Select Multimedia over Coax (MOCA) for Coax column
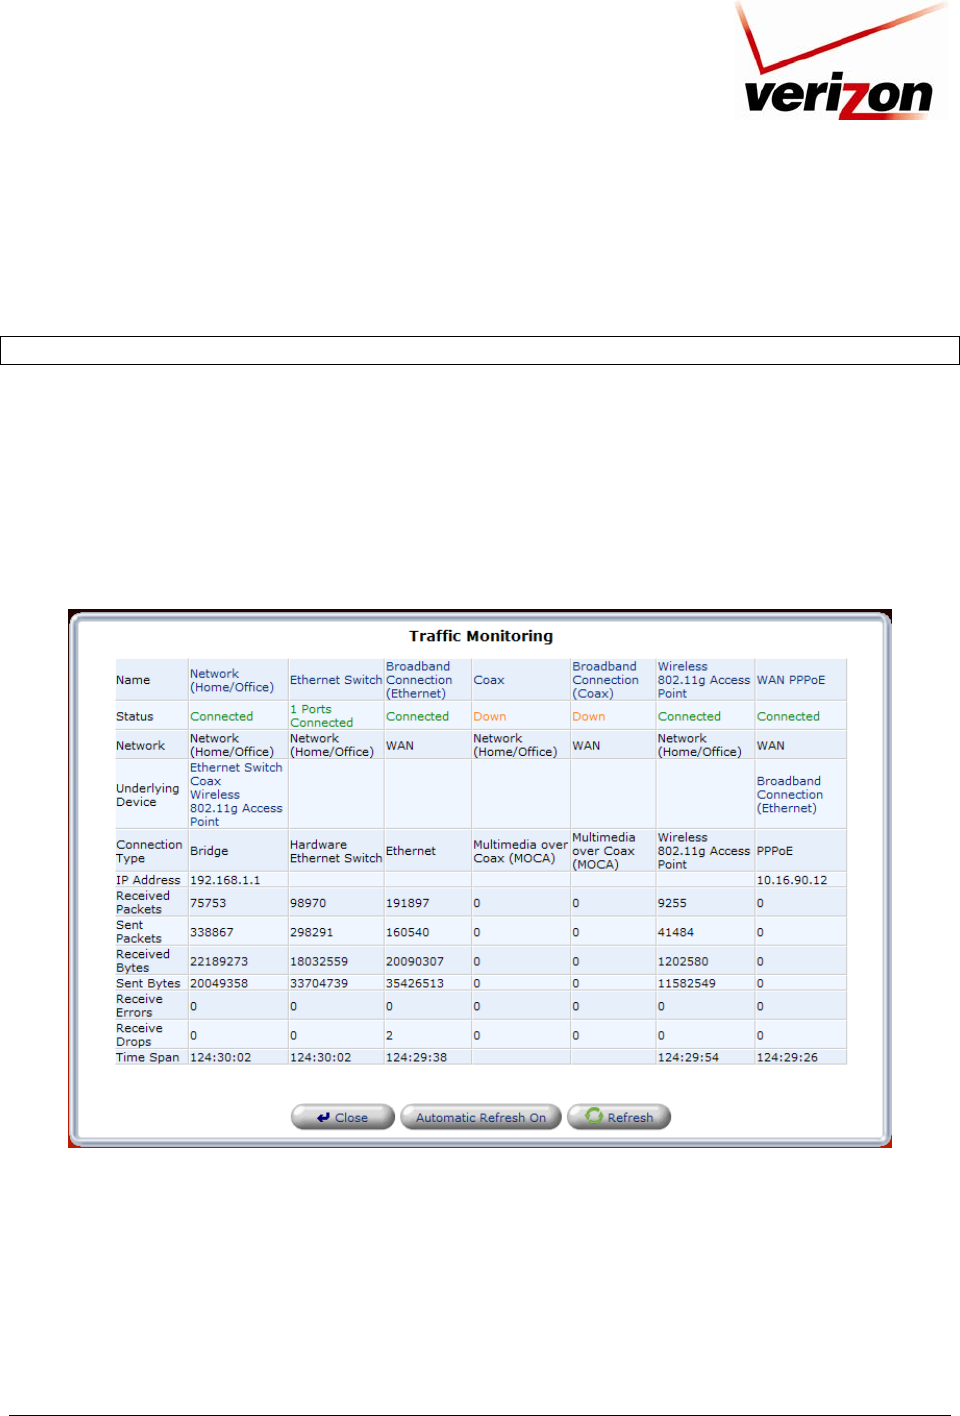Image resolution: width=960 pixels, height=1416 pixels. pos(520,851)
